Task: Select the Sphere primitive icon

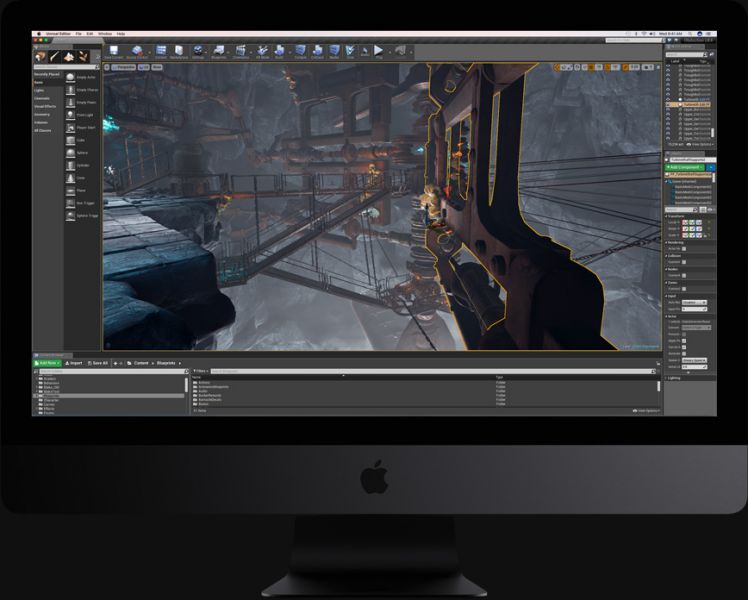Action: pos(71,153)
